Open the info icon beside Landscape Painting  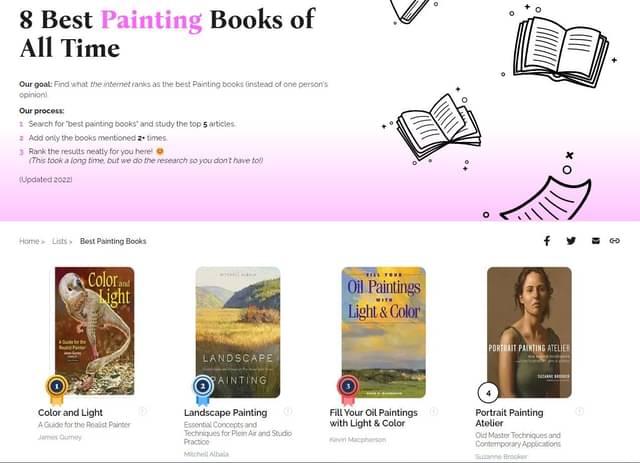click(x=288, y=411)
